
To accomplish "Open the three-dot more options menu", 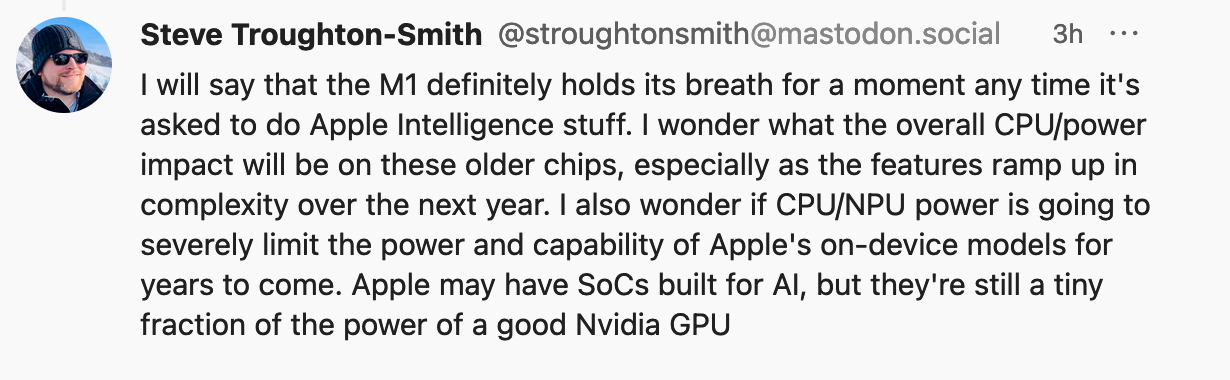I will pos(1124,35).
